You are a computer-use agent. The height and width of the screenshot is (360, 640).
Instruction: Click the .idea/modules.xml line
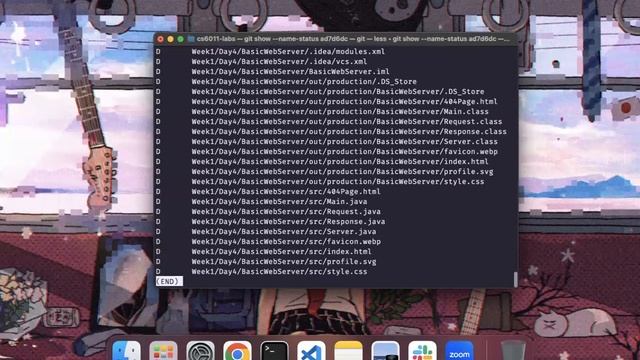pyautogui.click(x=288, y=51)
